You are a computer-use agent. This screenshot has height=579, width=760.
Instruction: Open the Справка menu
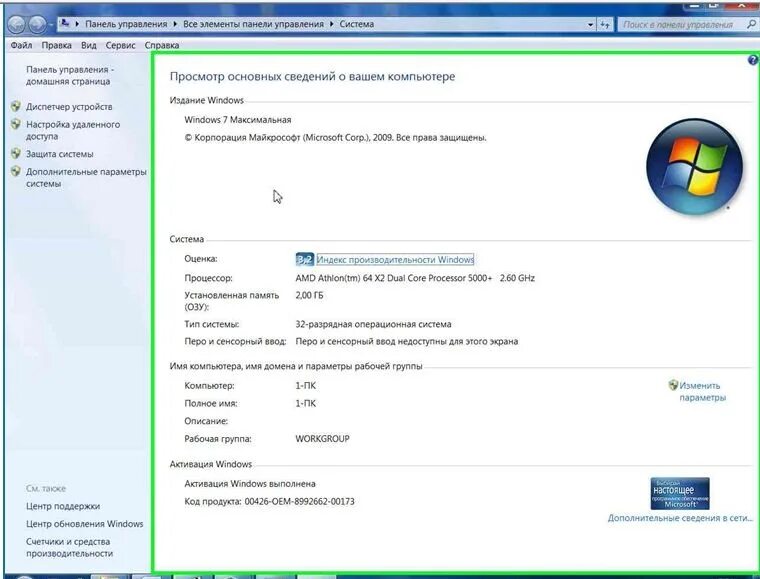[x=162, y=45]
